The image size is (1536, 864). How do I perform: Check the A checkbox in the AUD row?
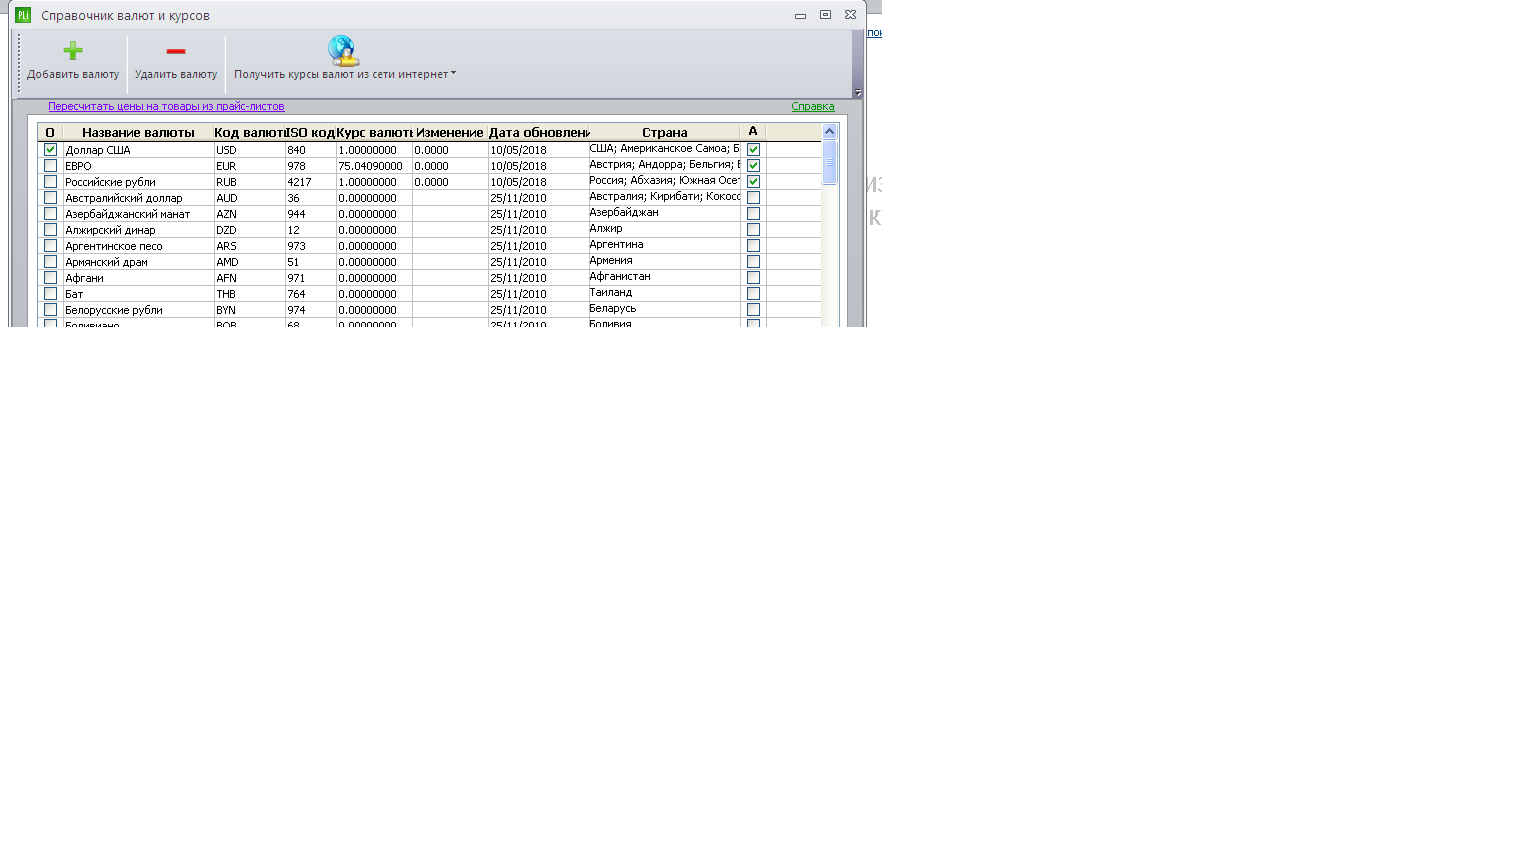pyautogui.click(x=753, y=197)
